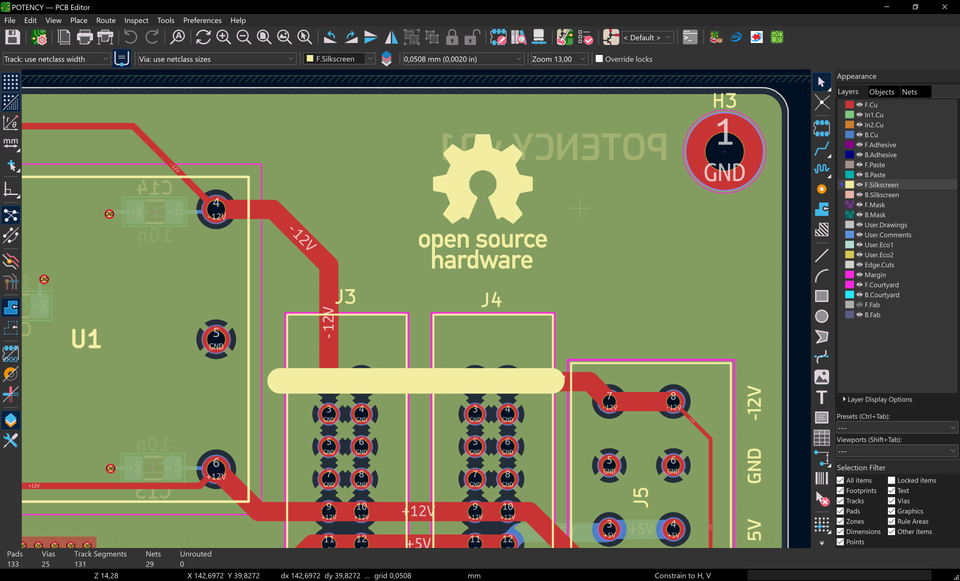Viewport: 960px width, 581px height.
Task: Open the Place menu
Action: tap(78, 20)
